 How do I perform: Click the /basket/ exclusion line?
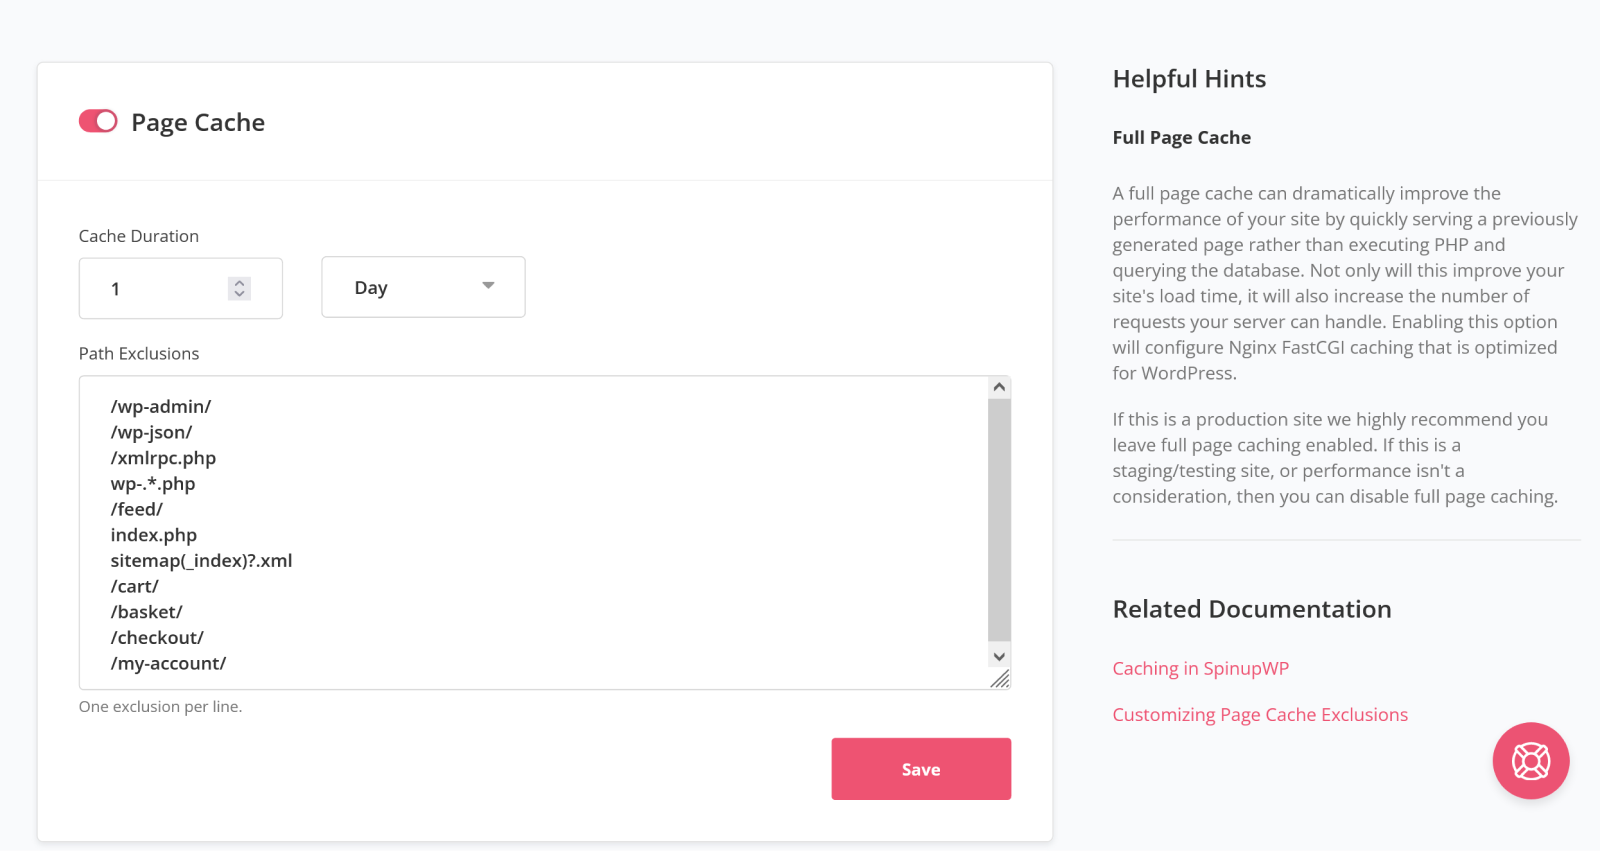pos(146,612)
